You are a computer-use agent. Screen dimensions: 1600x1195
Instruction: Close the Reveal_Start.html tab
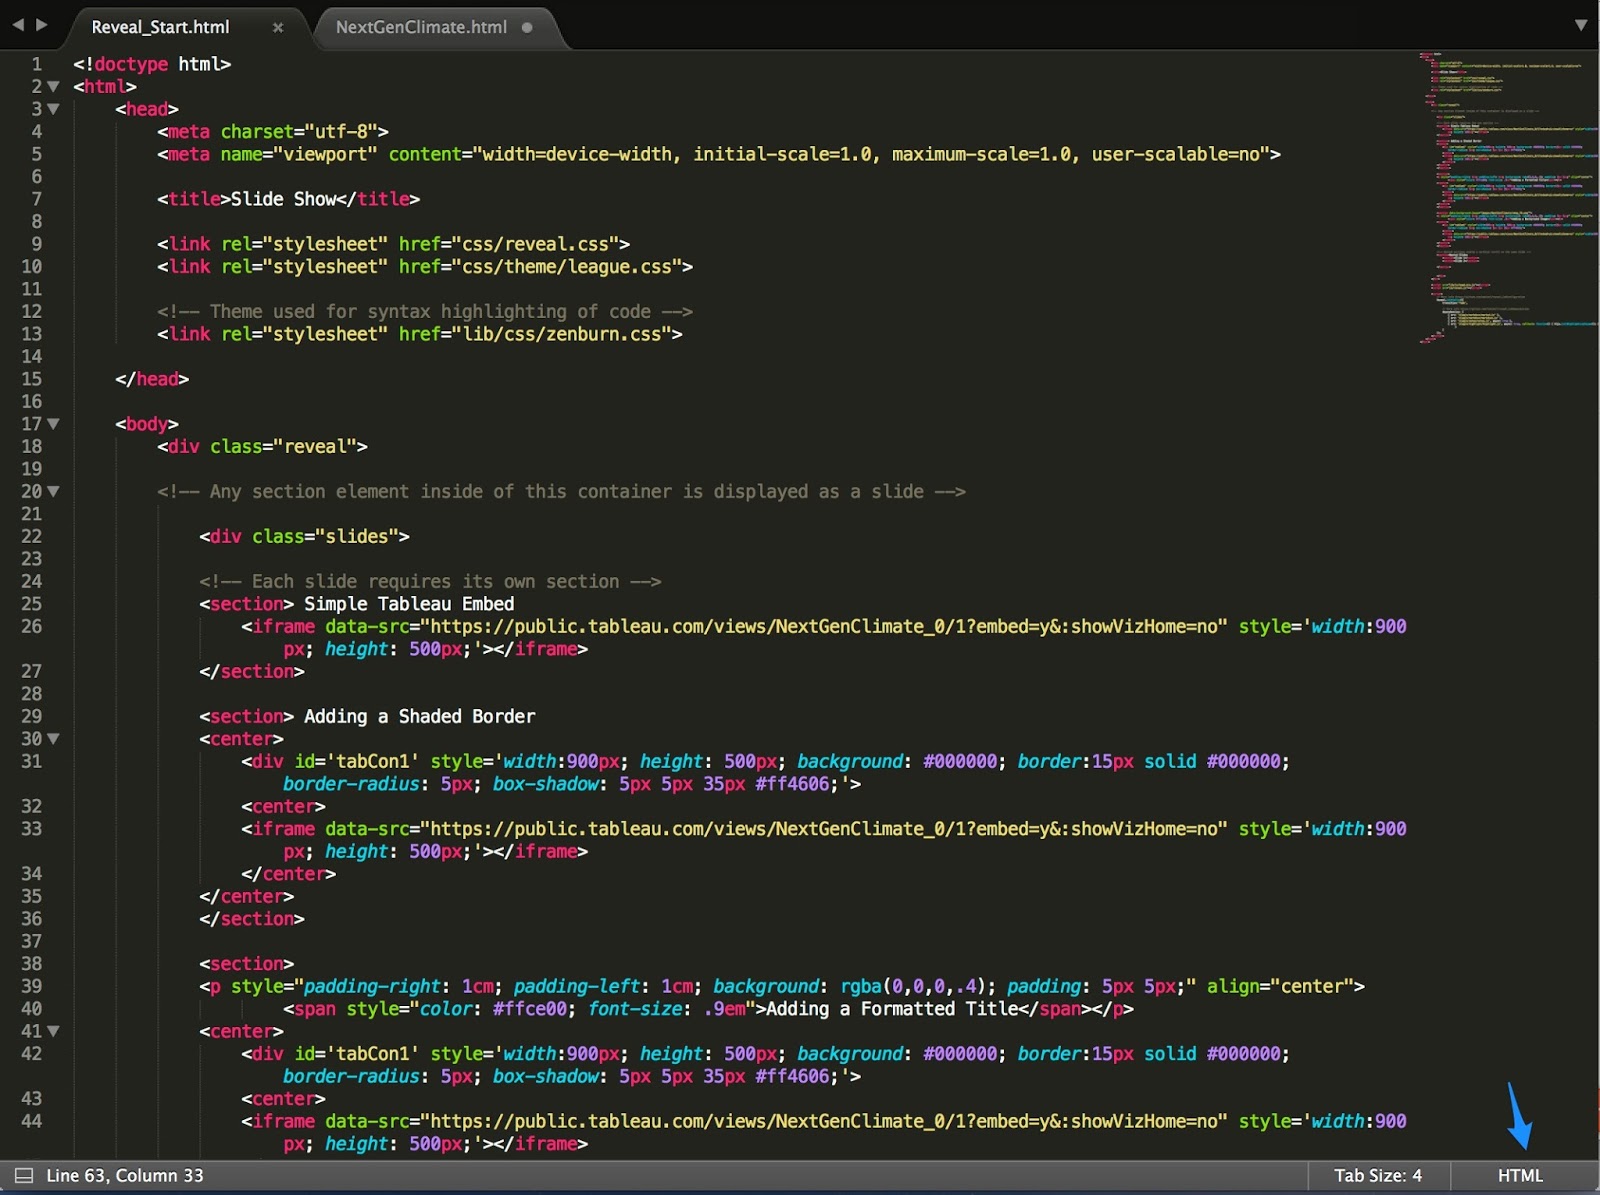coord(278,28)
